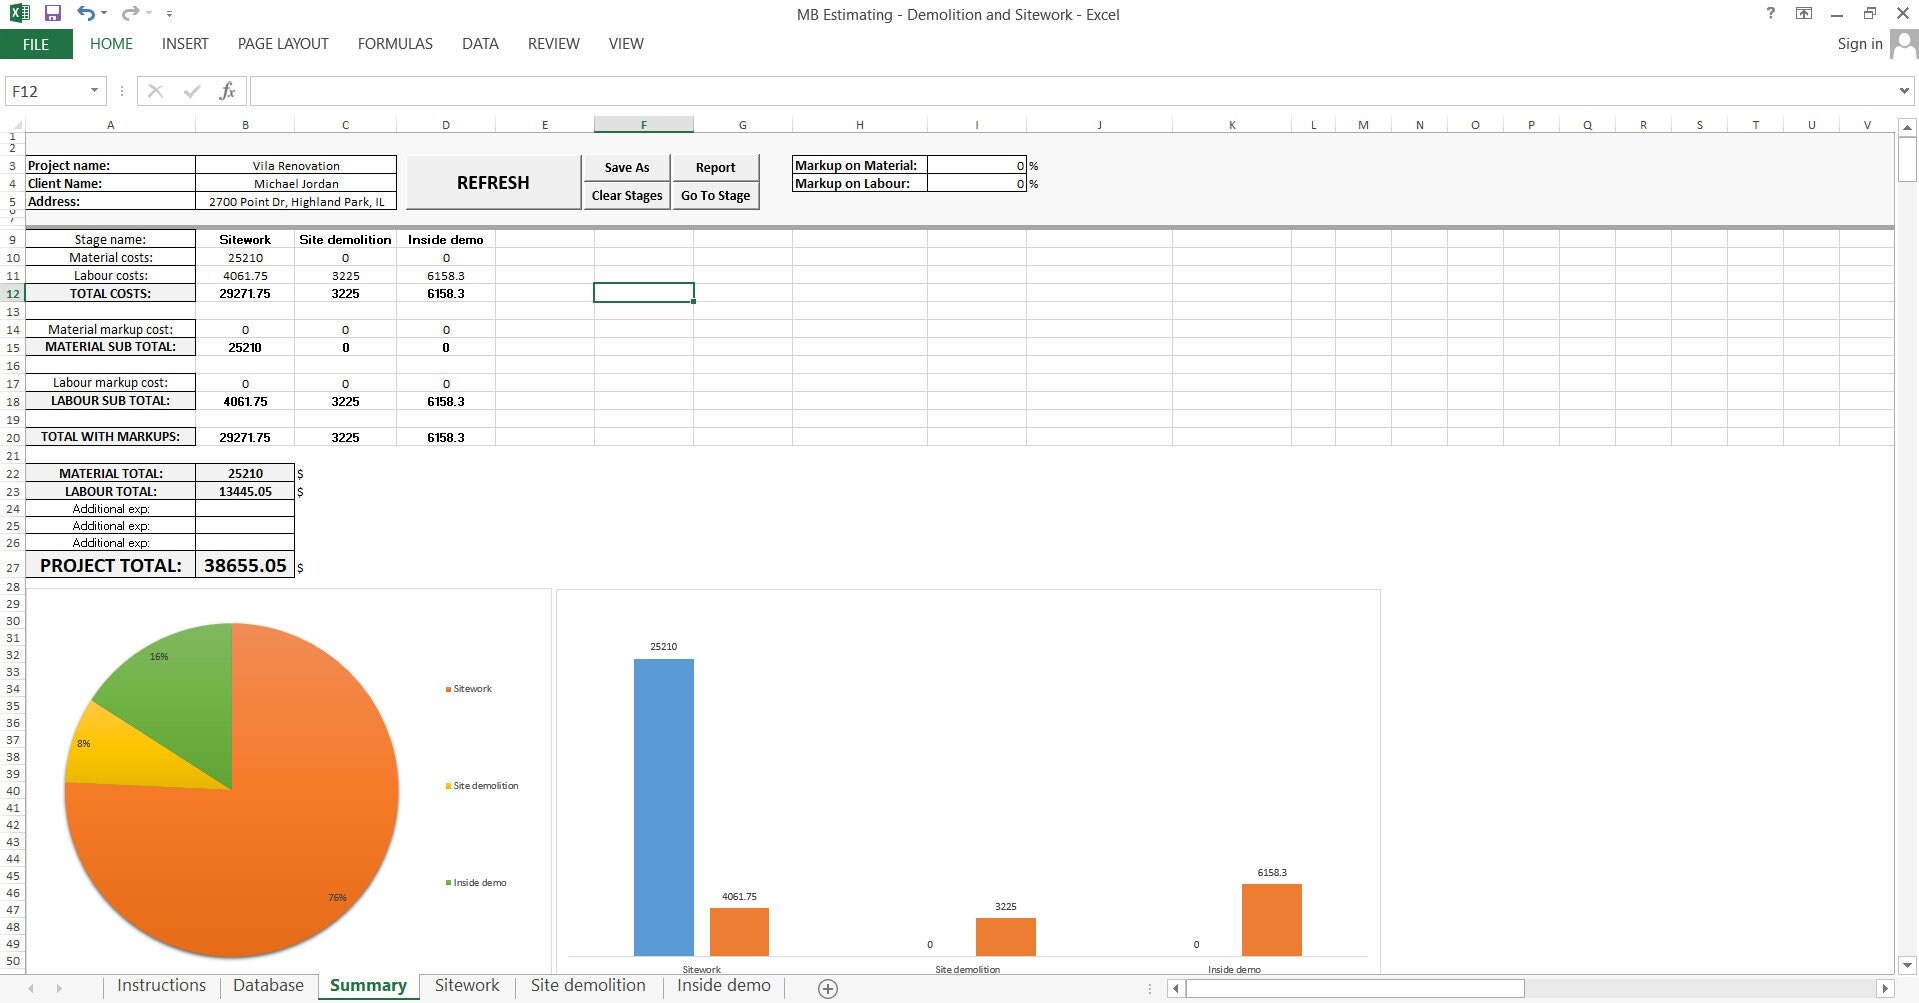
Task: Click the horizontal scrollbar at the bottom
Action: pyautogui.click(x=1355, y=988)
